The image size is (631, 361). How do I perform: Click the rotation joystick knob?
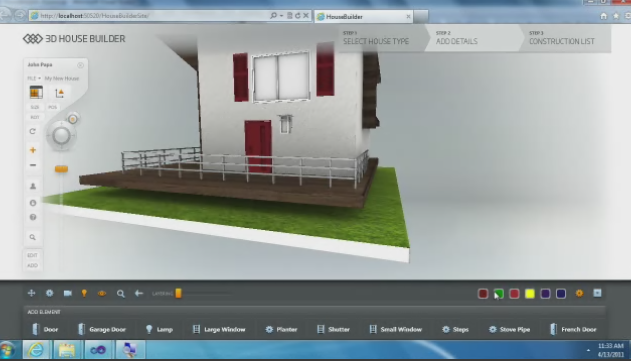(61, 136)
